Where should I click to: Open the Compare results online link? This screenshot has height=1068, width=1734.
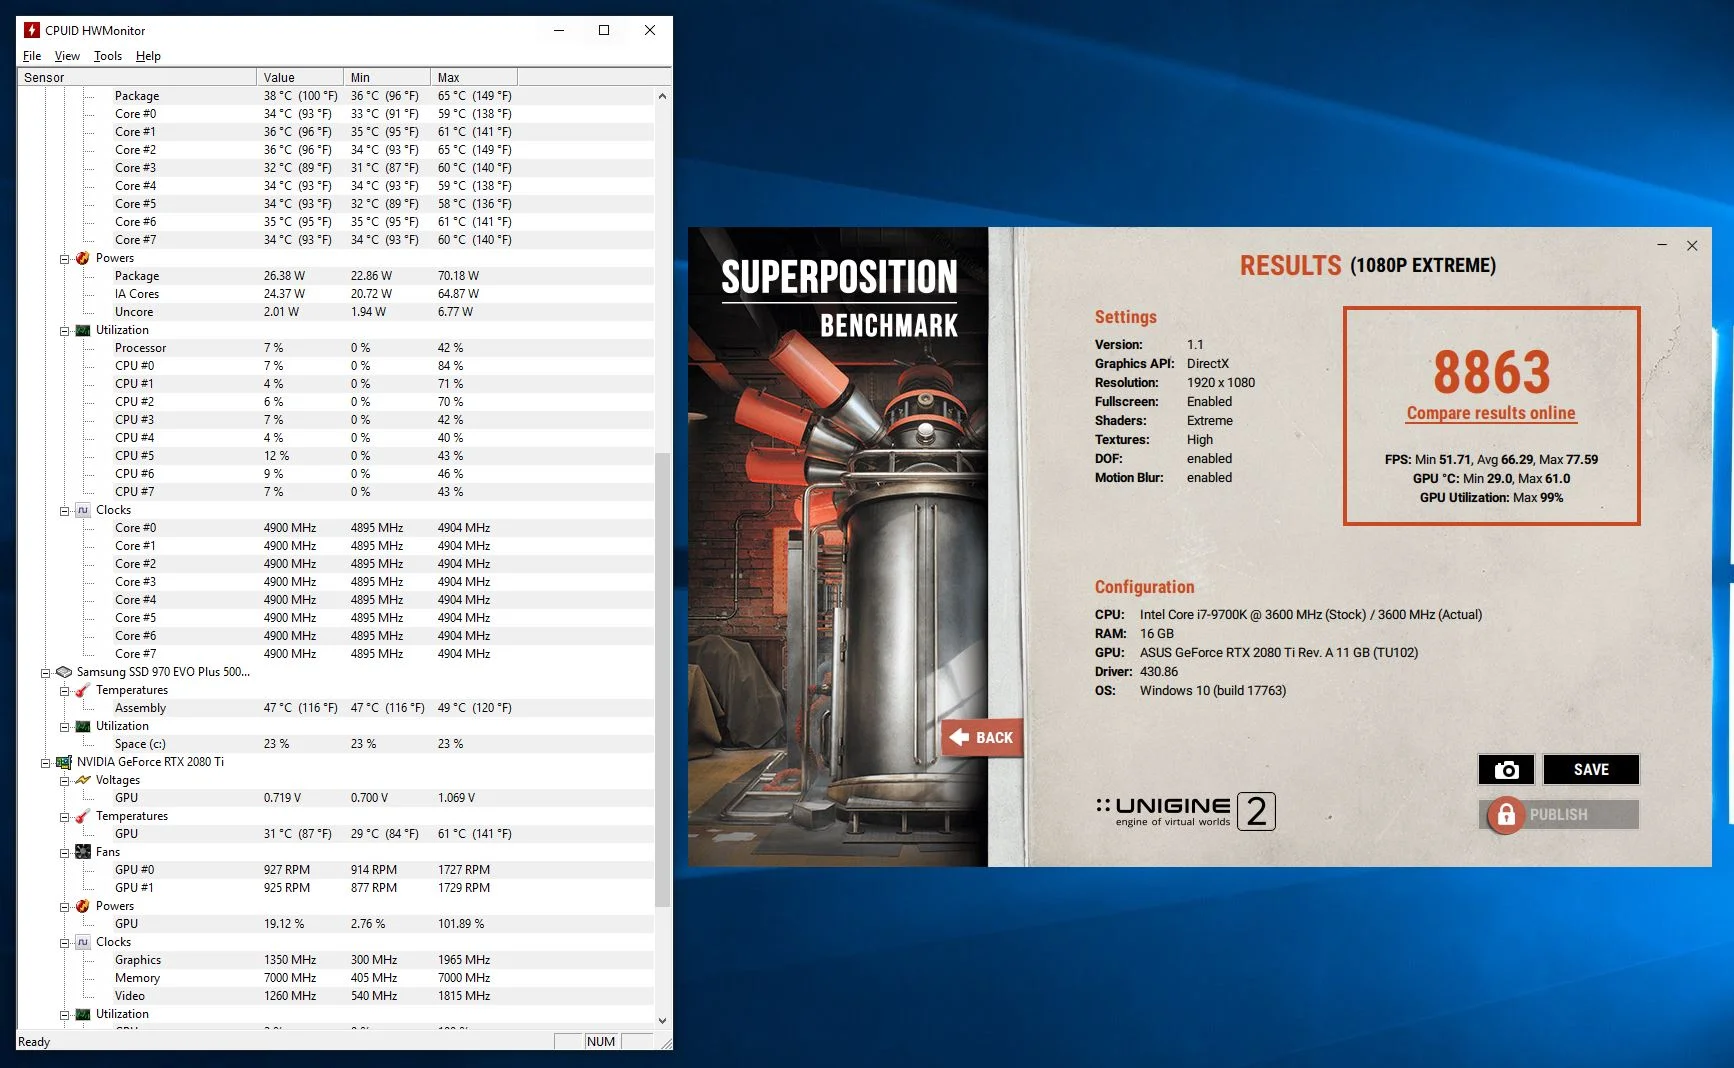(x=1491, y=413)
